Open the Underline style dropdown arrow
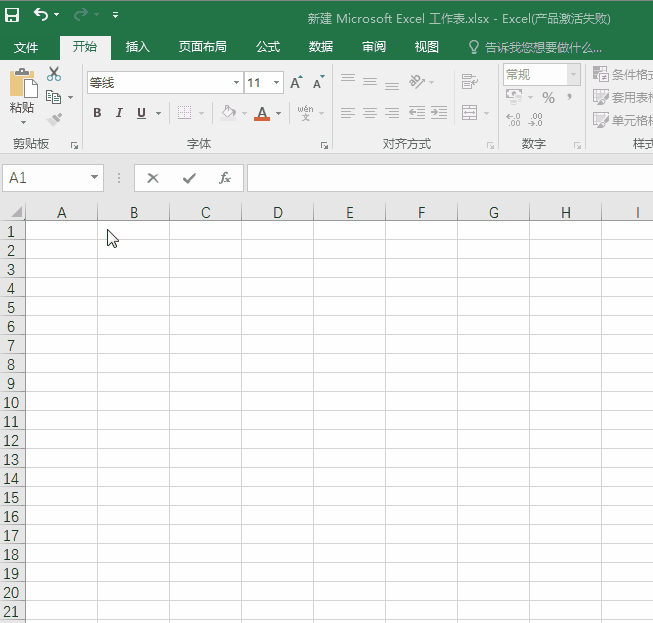Viewport: 653px width, 623px height. tap(158, 113)
